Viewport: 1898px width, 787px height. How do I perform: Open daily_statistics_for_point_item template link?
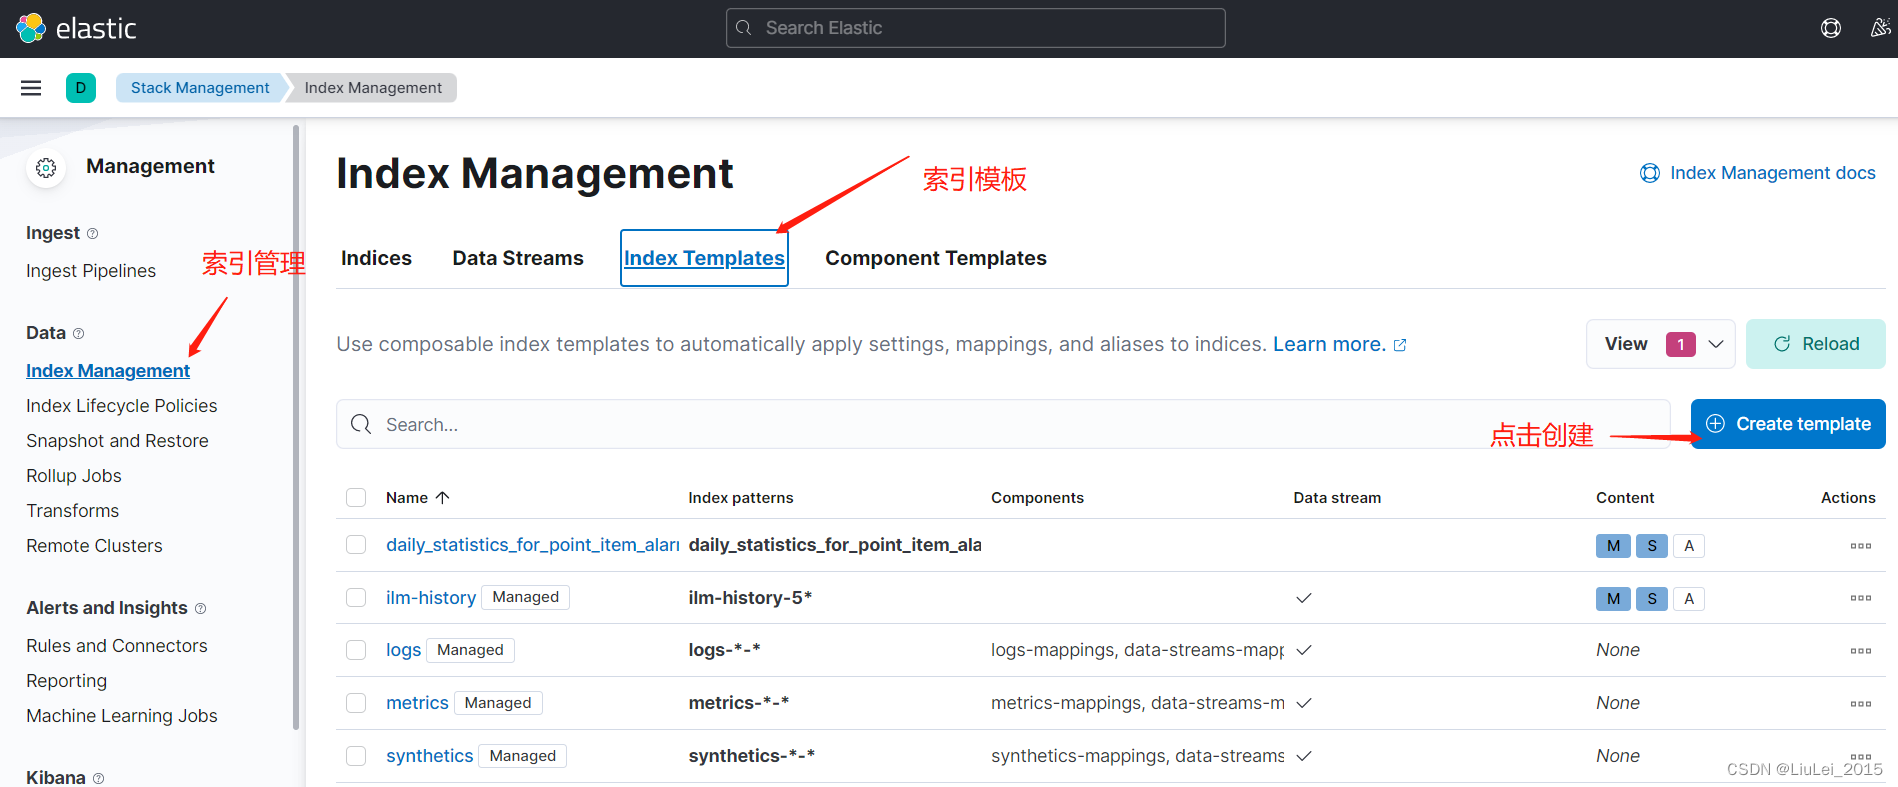[x=533, y=545]
